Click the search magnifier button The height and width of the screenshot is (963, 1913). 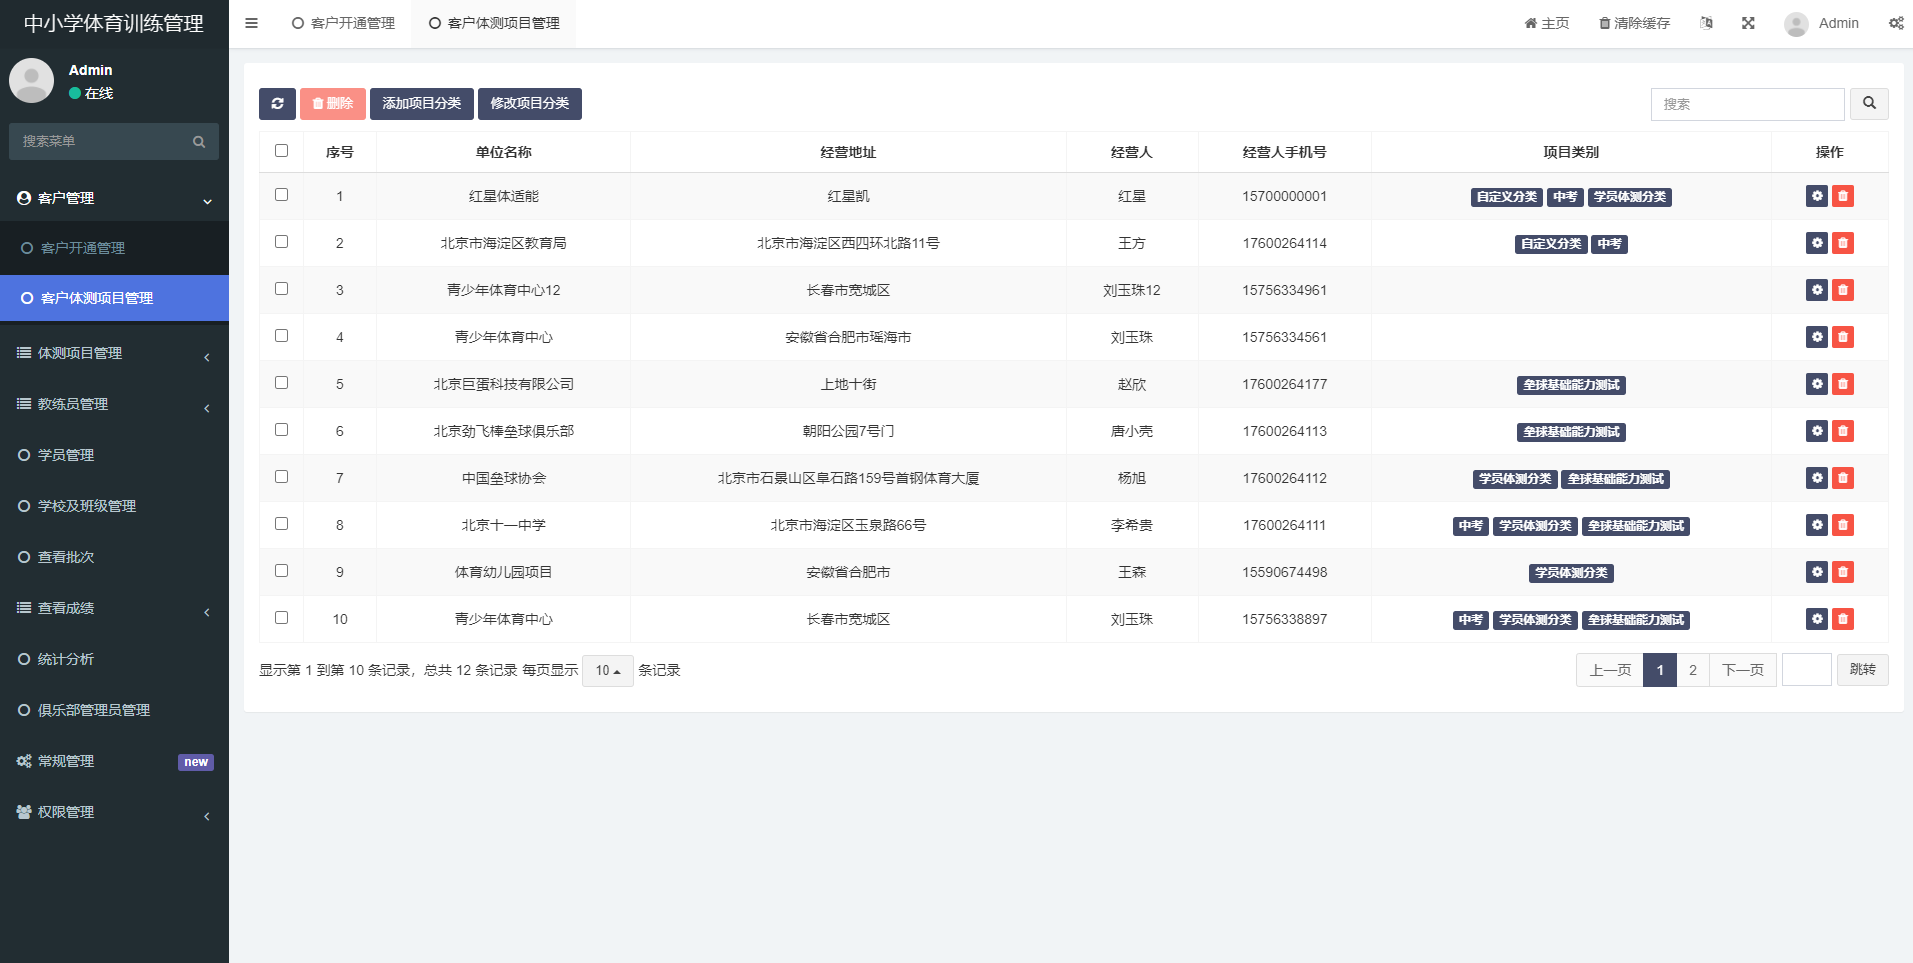tap(1868, 104)
